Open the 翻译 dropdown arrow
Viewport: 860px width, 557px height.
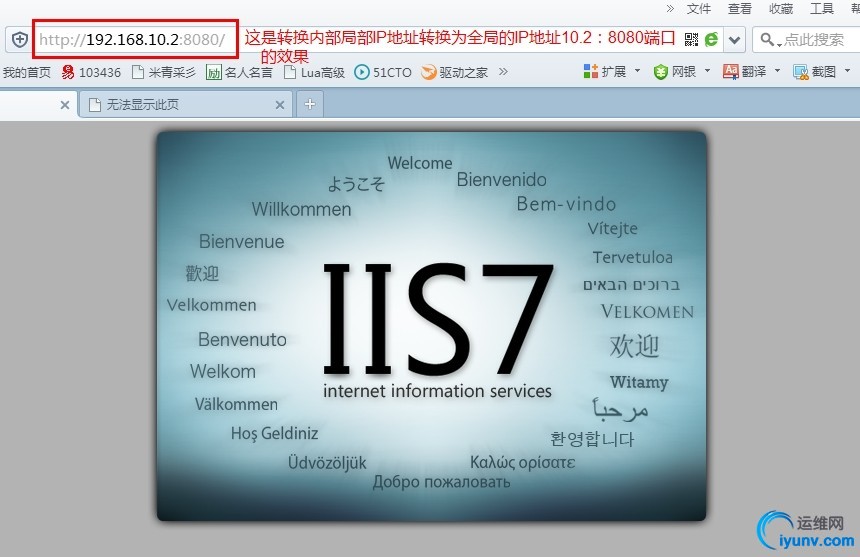click(x=777, y=71)
